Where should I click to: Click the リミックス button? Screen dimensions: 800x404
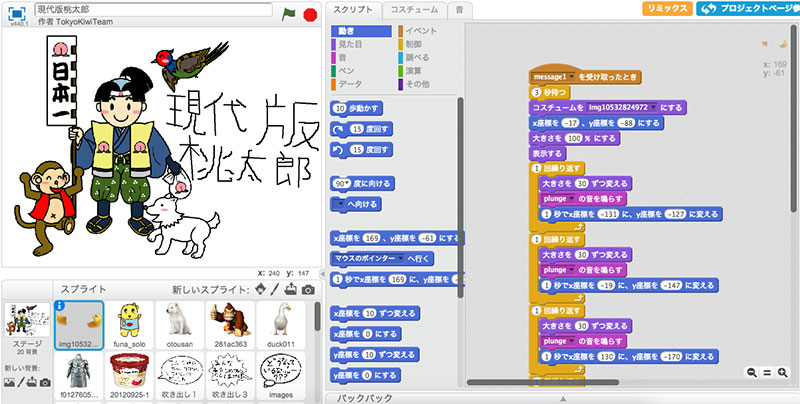click(667, 9)
